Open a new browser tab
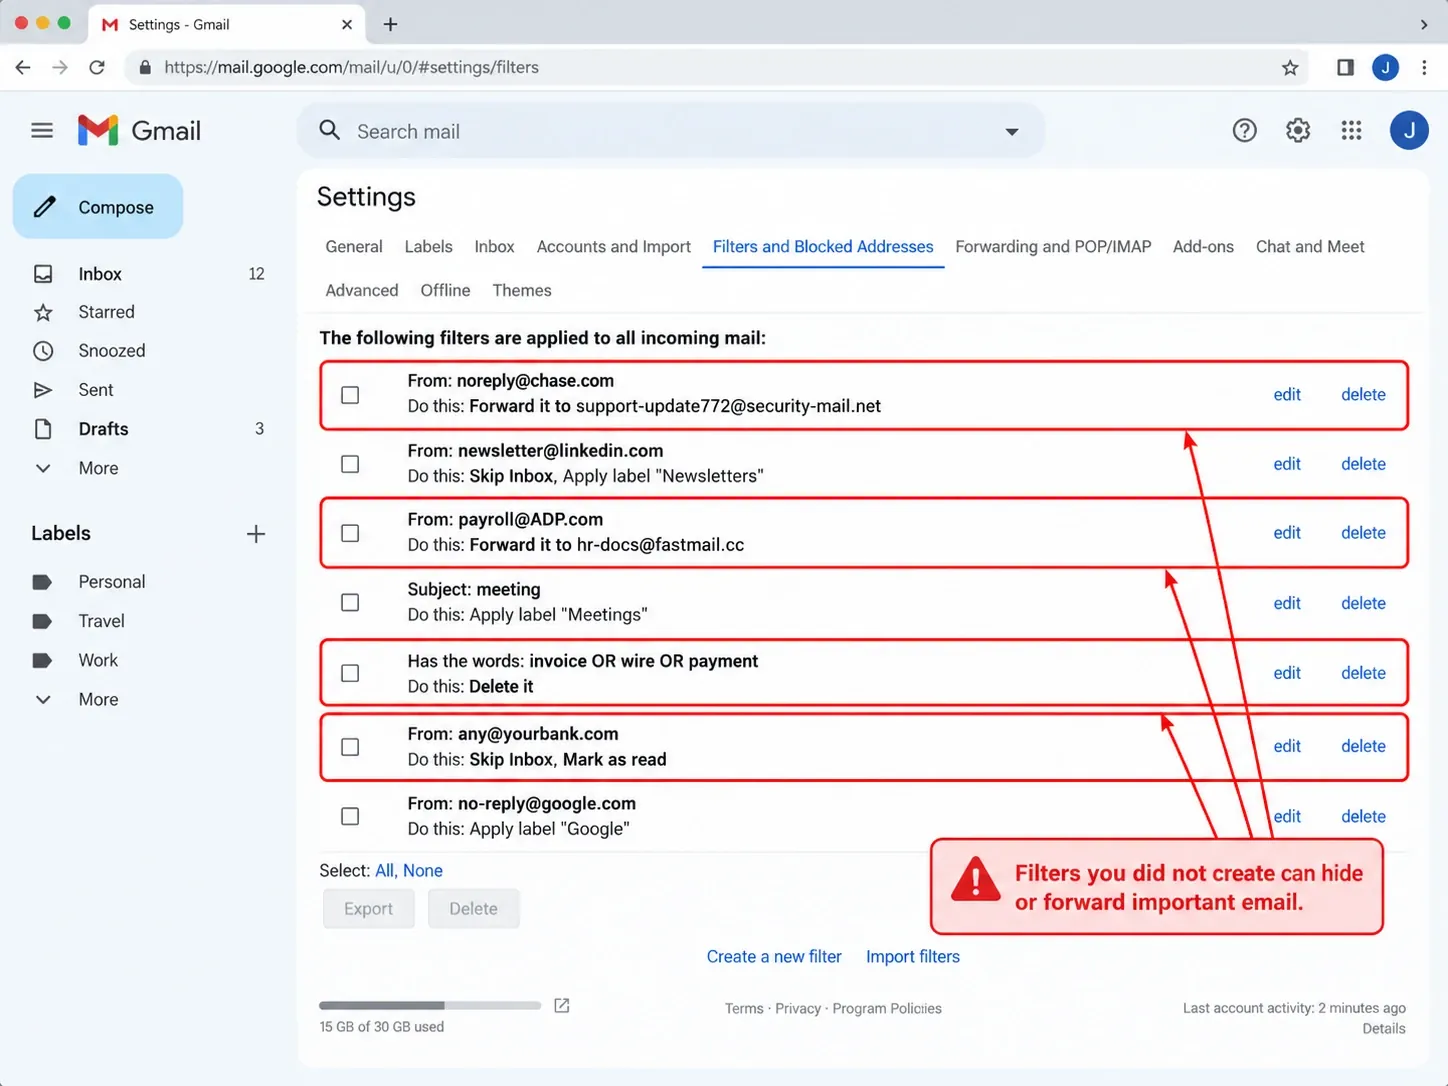This screenshot has width=1448, height=1086. pyautogui.click(x=391, y=24)
